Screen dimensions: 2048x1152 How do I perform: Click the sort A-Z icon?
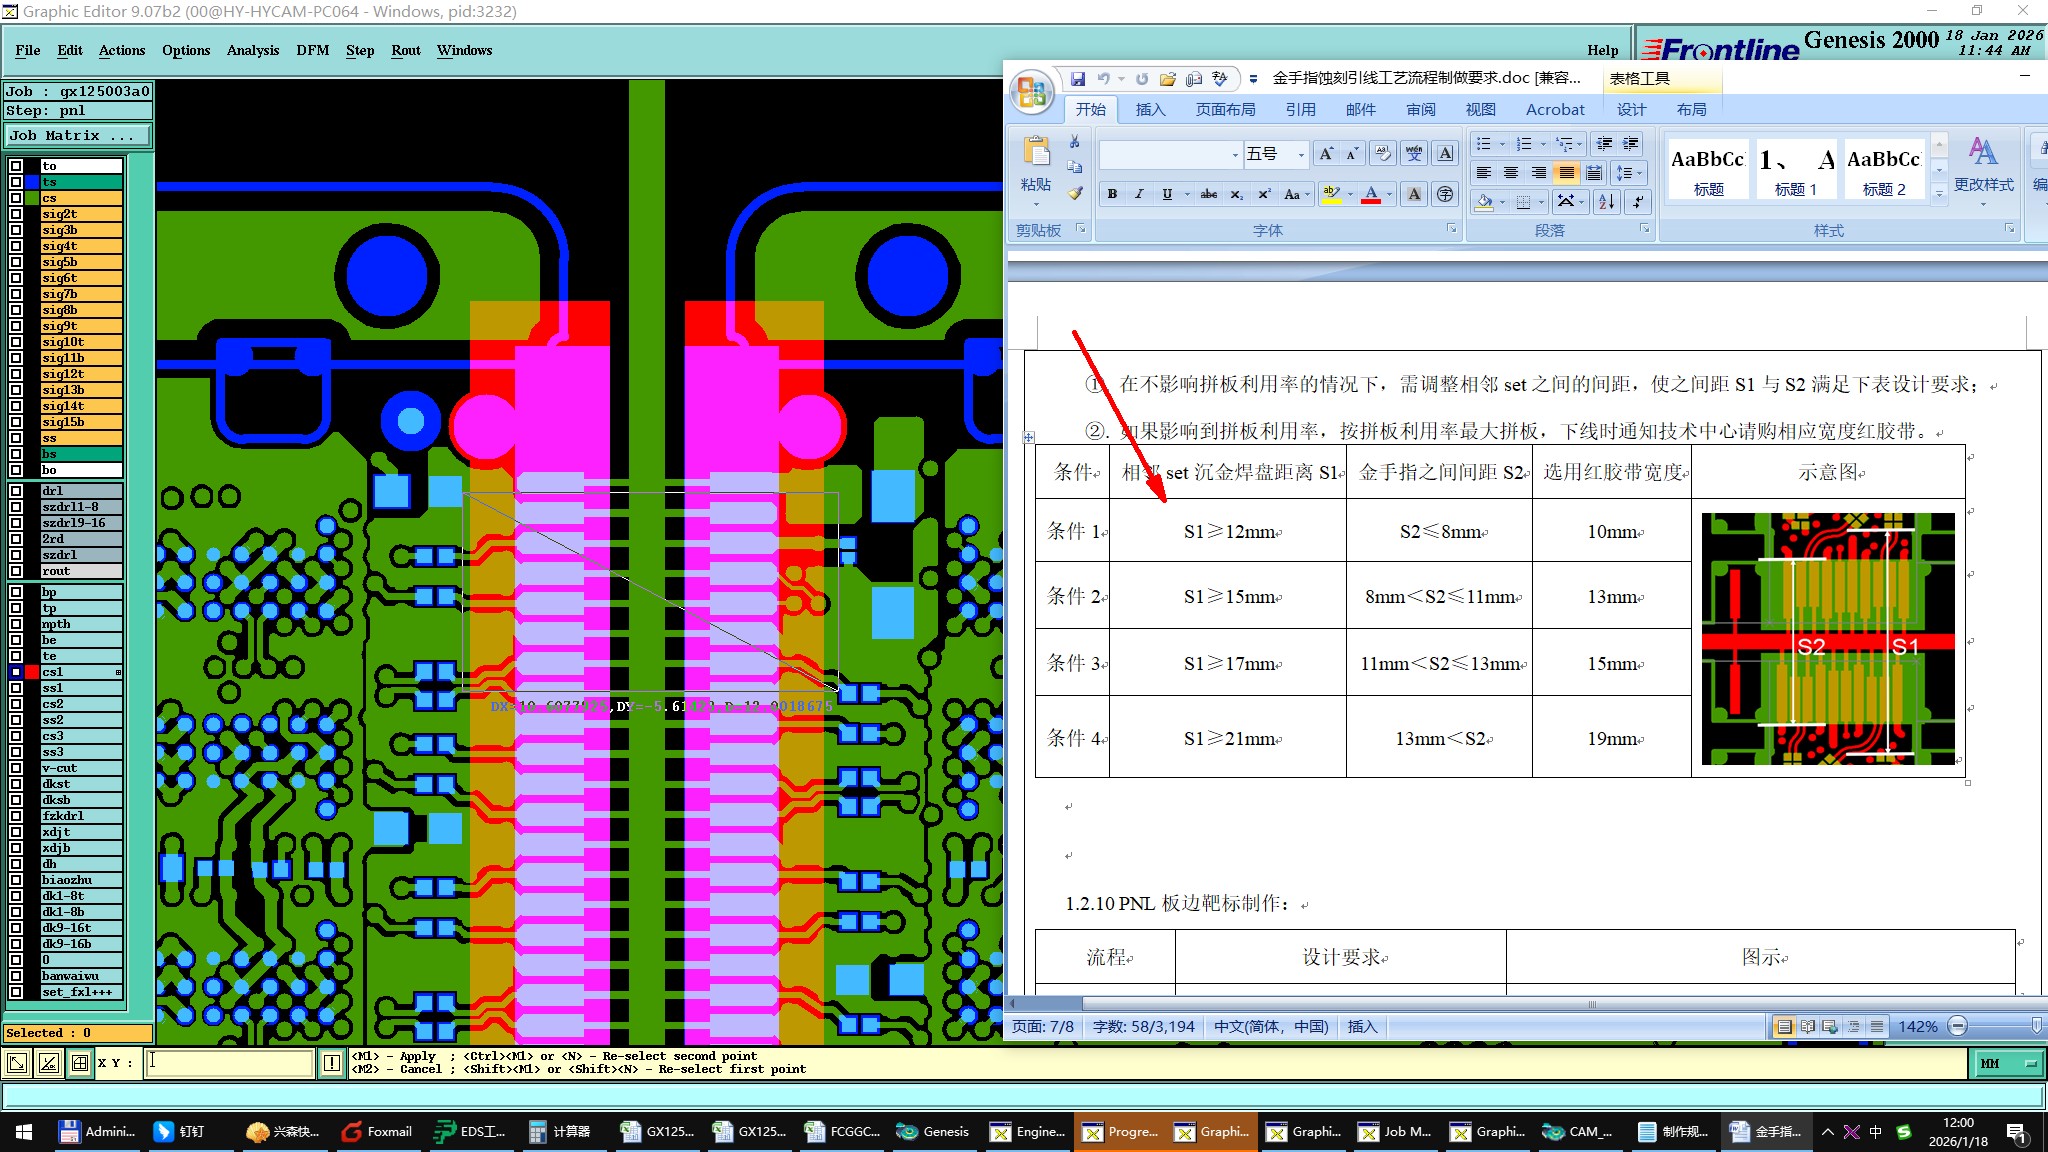(x=1606, y=202)
